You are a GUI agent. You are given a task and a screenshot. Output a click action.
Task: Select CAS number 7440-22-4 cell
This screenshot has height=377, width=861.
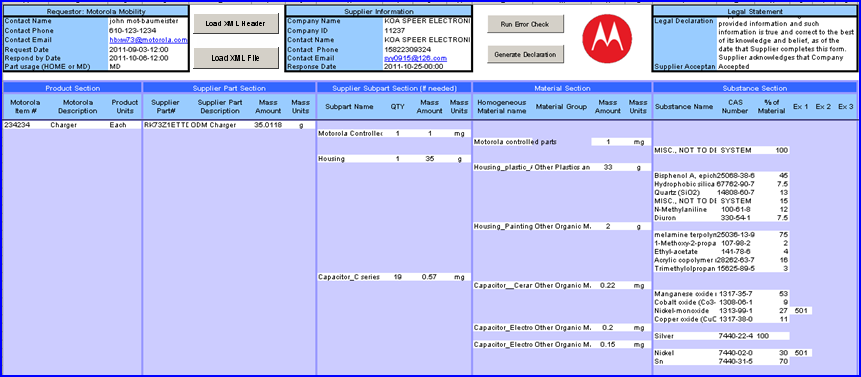click(x=736, y=335)
